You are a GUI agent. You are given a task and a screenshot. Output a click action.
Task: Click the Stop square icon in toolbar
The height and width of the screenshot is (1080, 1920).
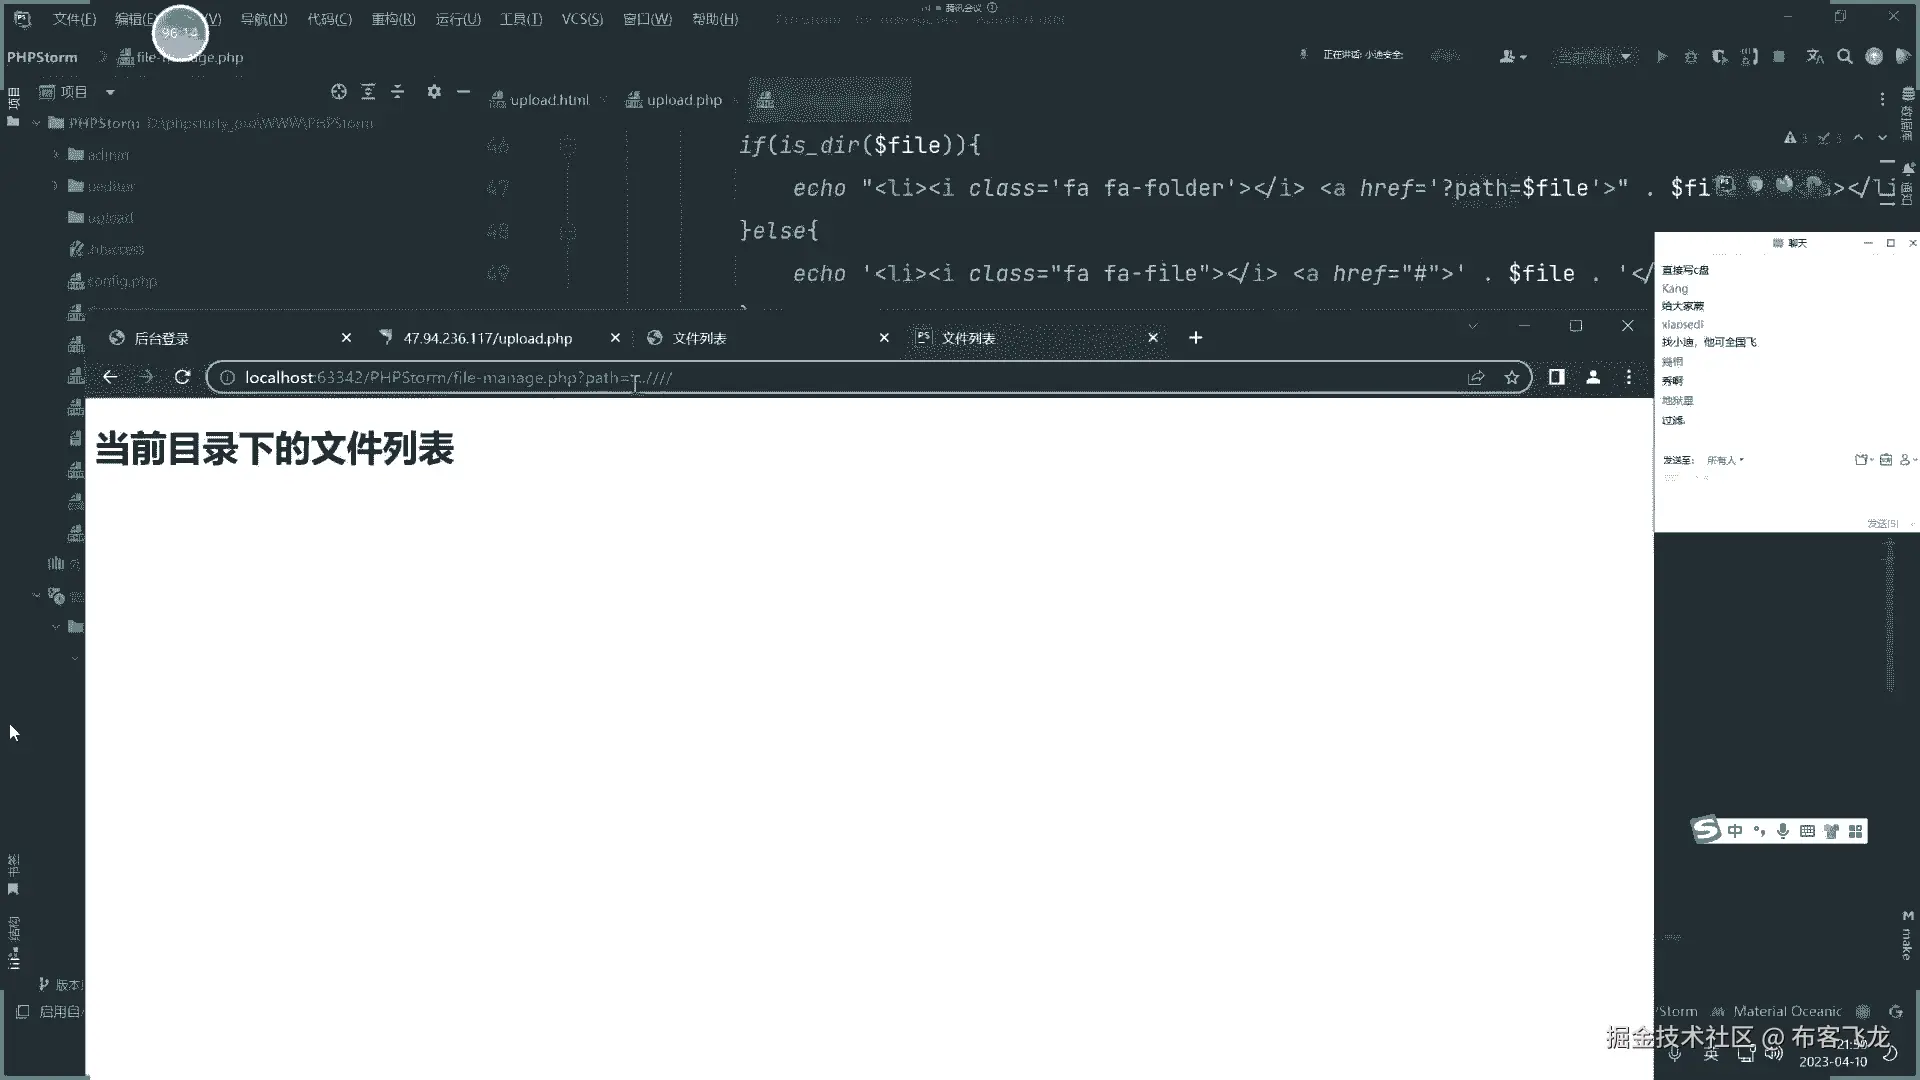[1779, 57]
